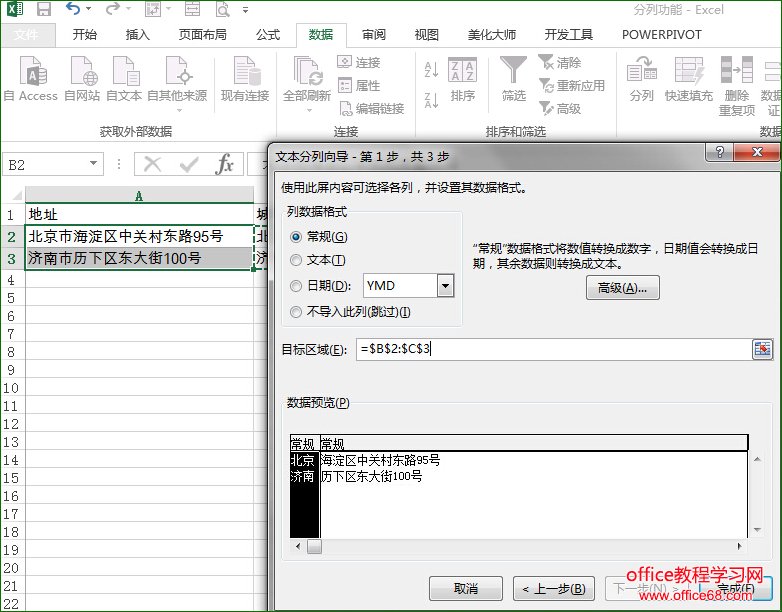Click the data preview horizontal scrollbar

[520, 547]
